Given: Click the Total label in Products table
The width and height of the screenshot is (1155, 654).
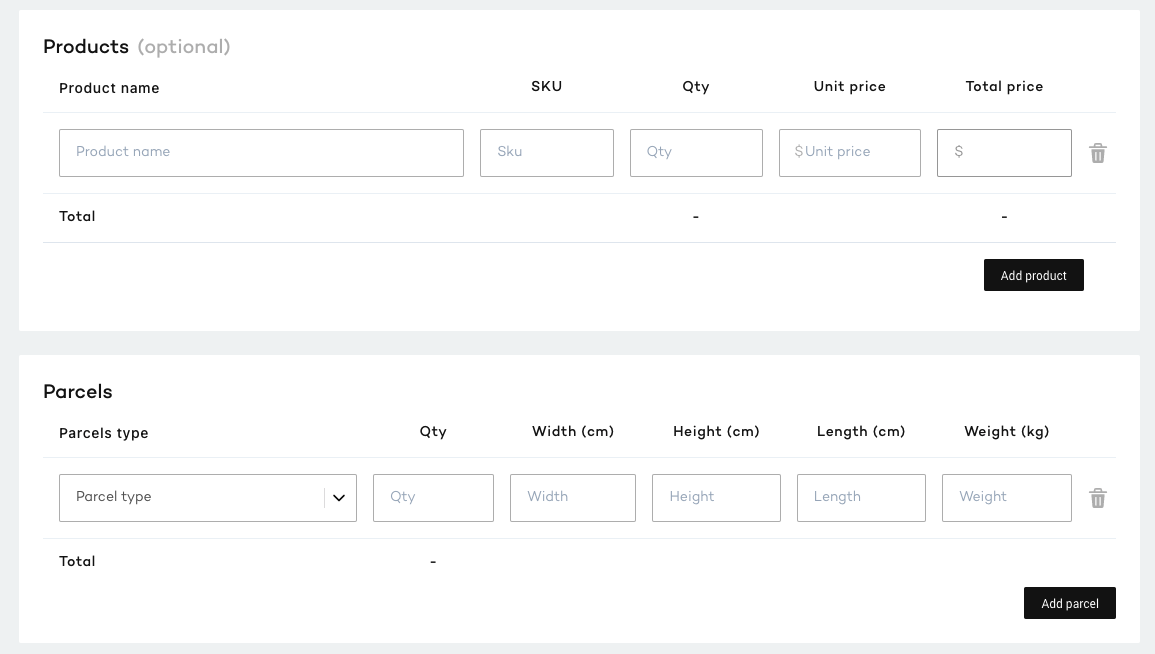Looking at the screenshot, I should pos(77,217).
